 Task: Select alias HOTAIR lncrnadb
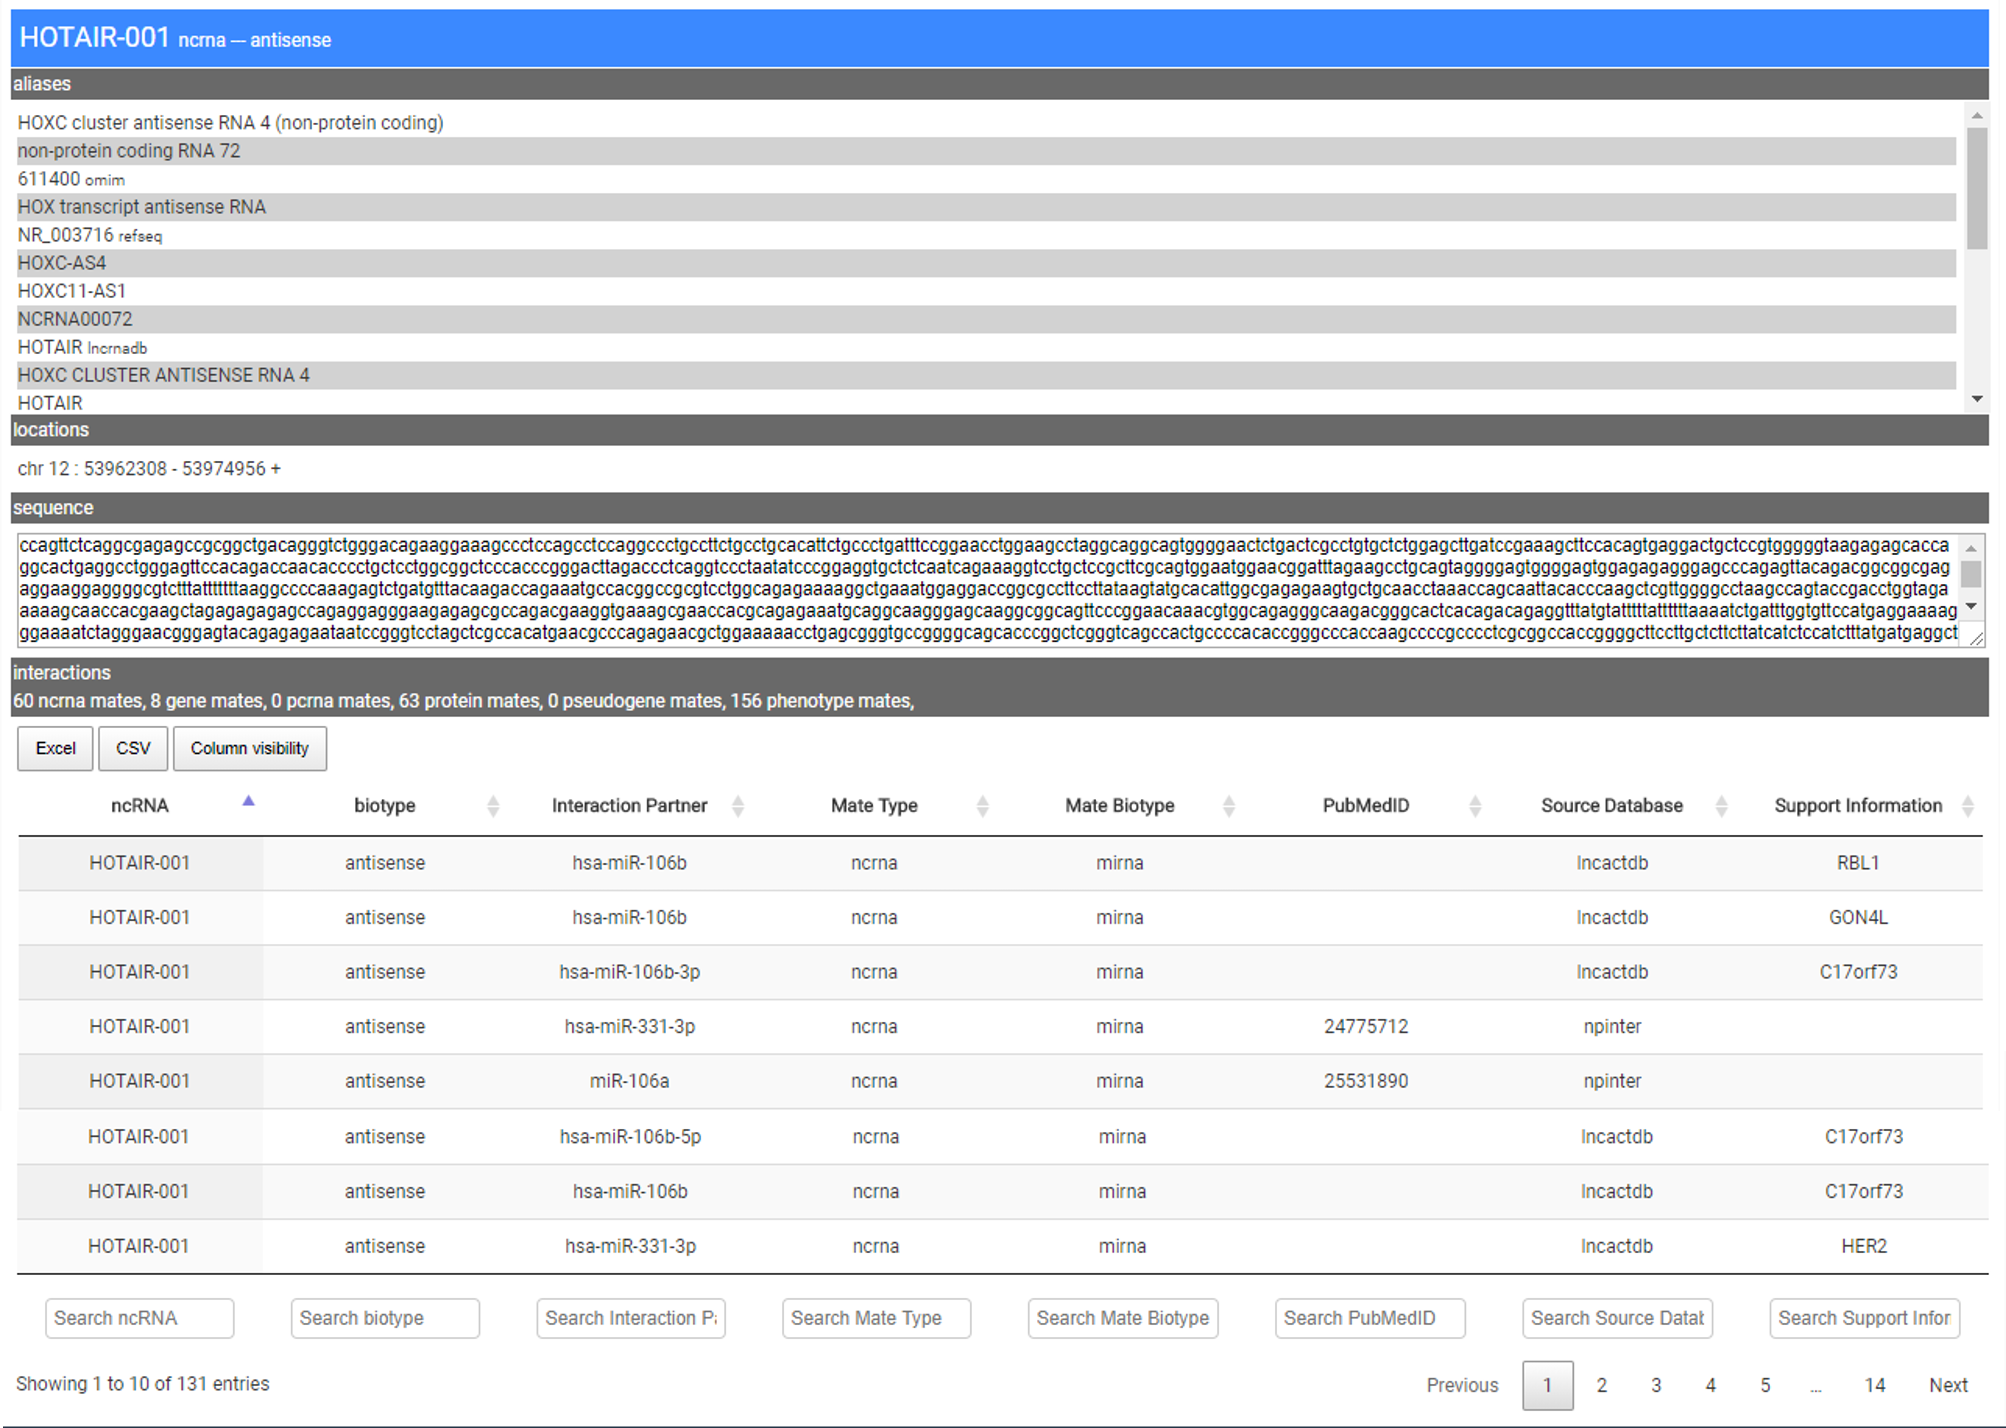(82, 347)
